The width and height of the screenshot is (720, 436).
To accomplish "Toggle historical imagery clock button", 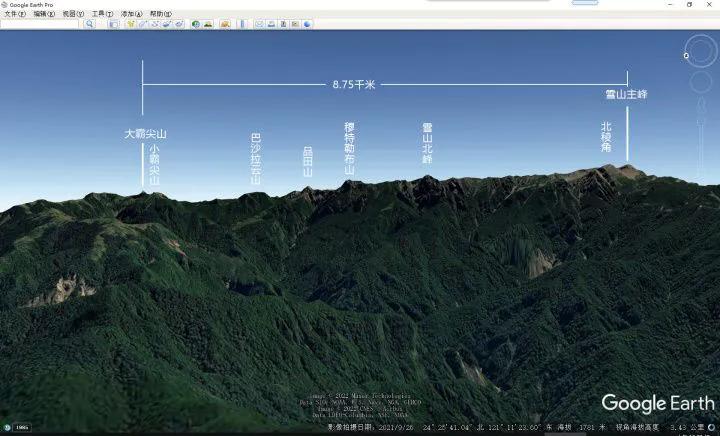I will (196, 24).
